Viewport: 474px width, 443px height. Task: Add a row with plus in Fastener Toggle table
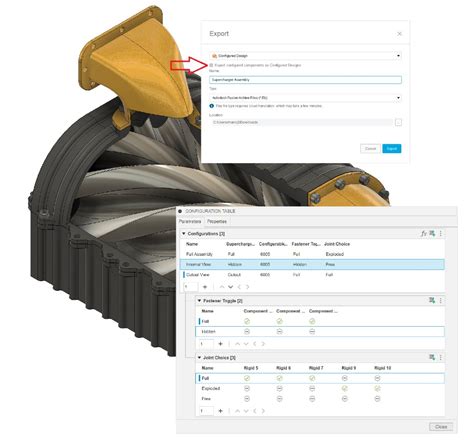tap(220, 344)
